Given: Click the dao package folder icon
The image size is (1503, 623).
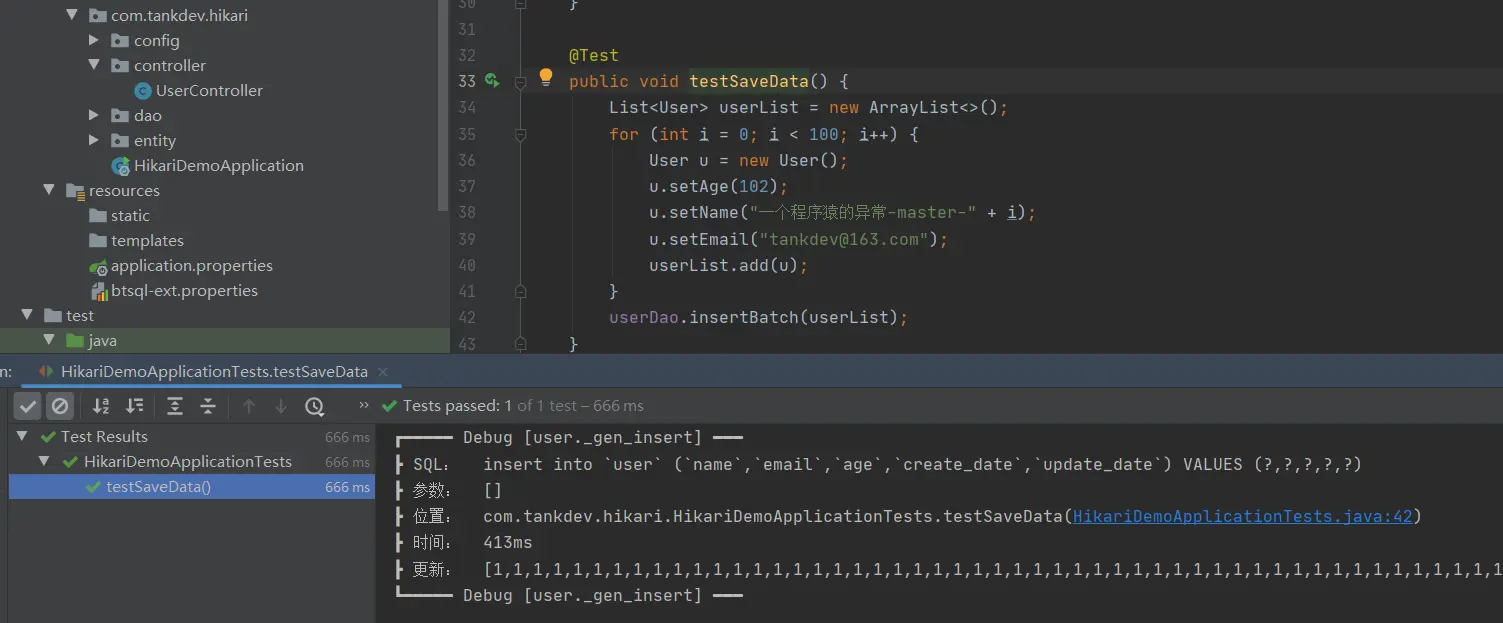Looking at the screenshot, I should click(120, 115).
